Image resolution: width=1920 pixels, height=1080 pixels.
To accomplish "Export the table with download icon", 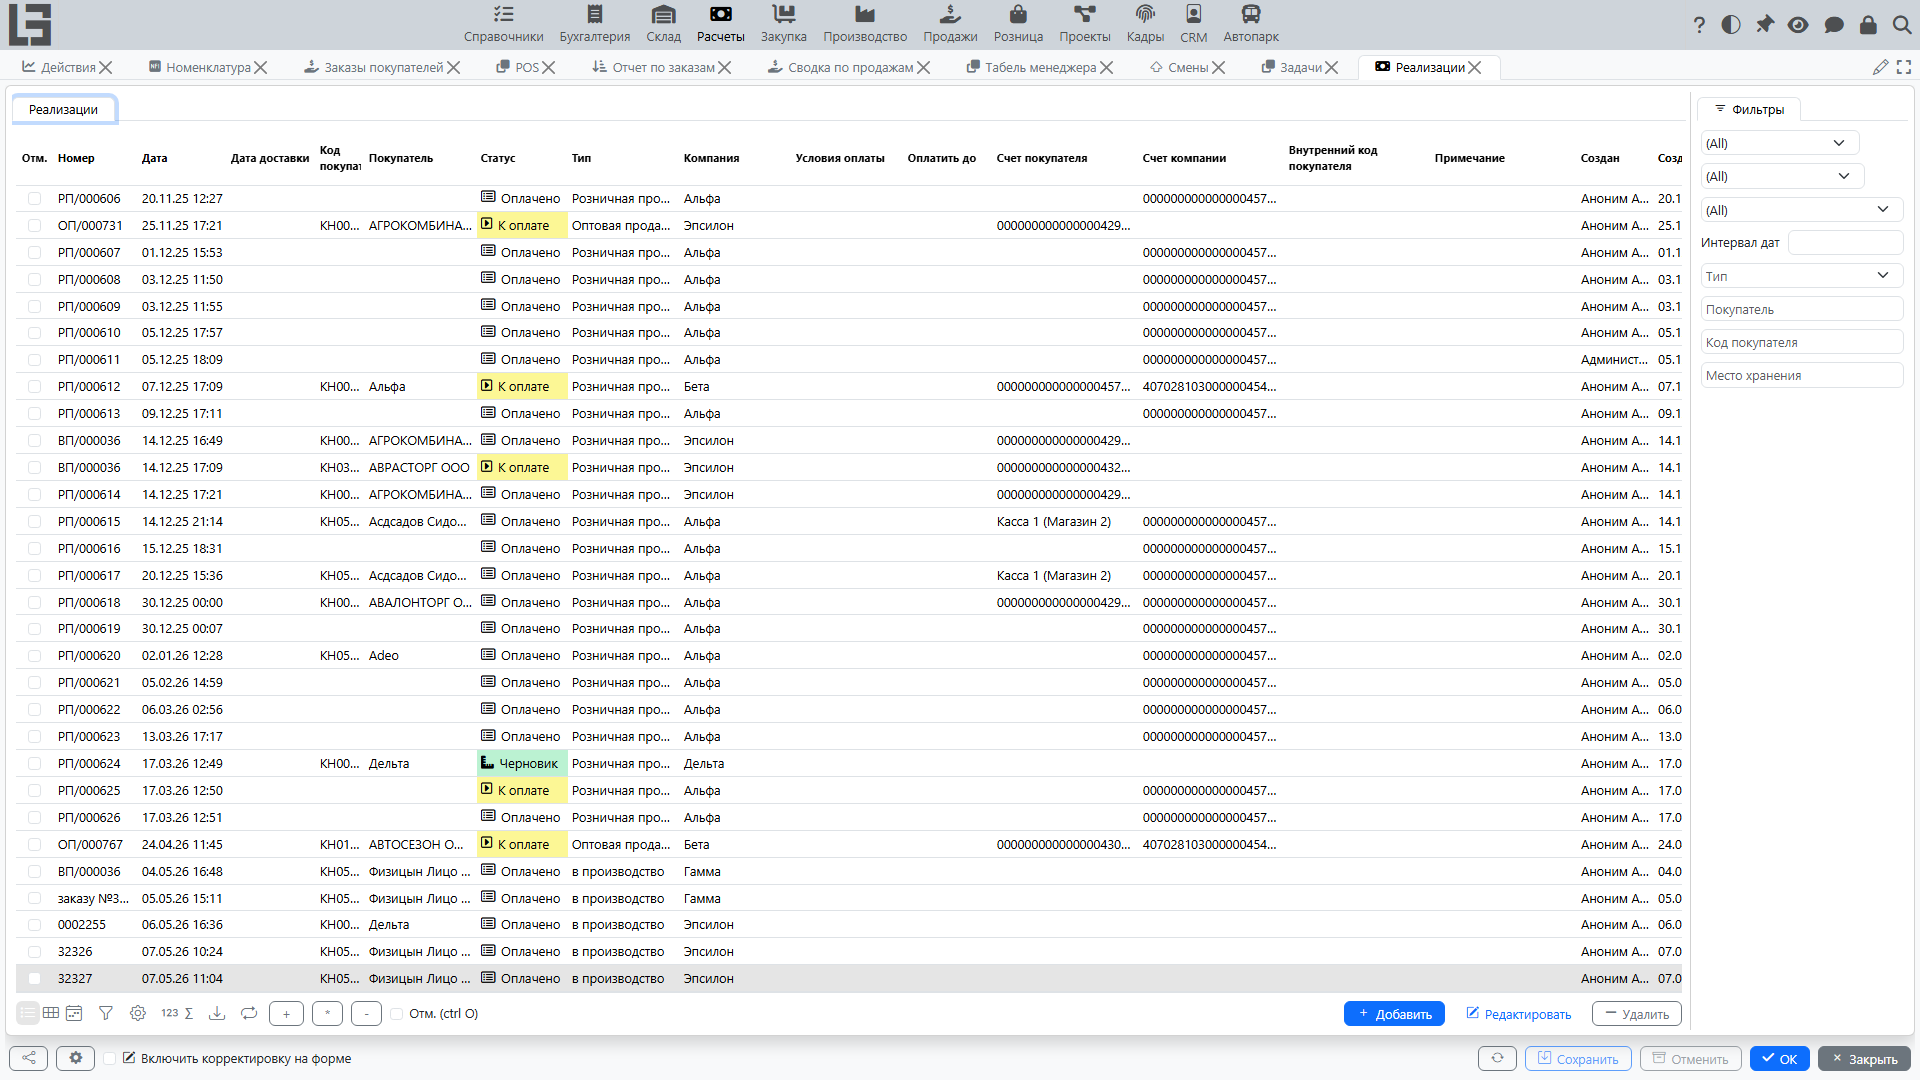I will tap(217, 1013).
